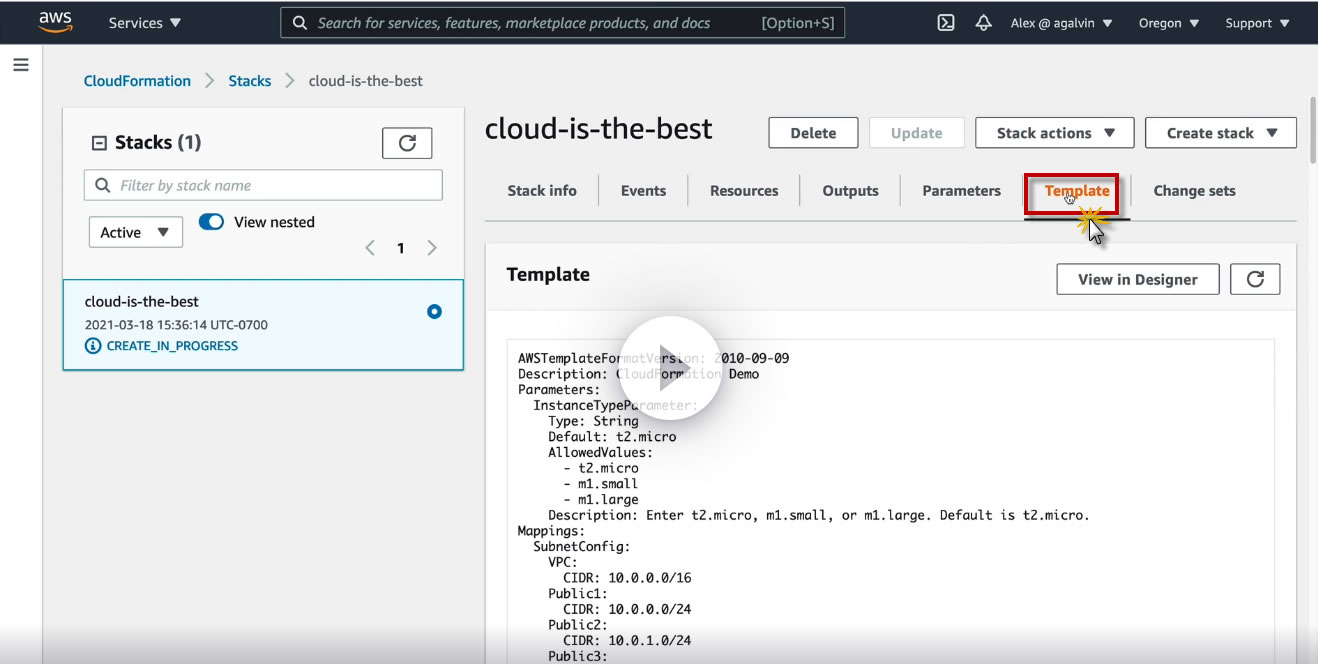Focus the Filter by stack name field
1318x664 pixels.
tap(263, 185)
